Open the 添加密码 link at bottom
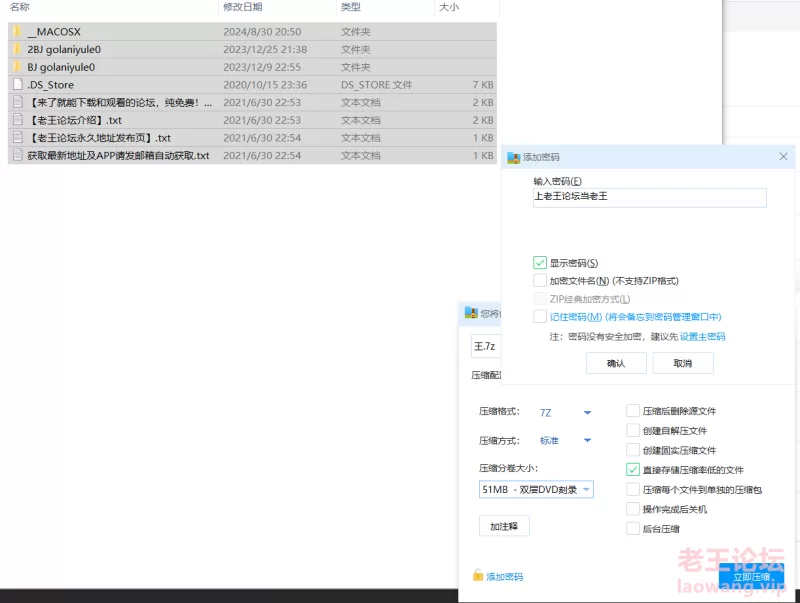The height and width of the screenshot is (603, 800). point(505,576)
